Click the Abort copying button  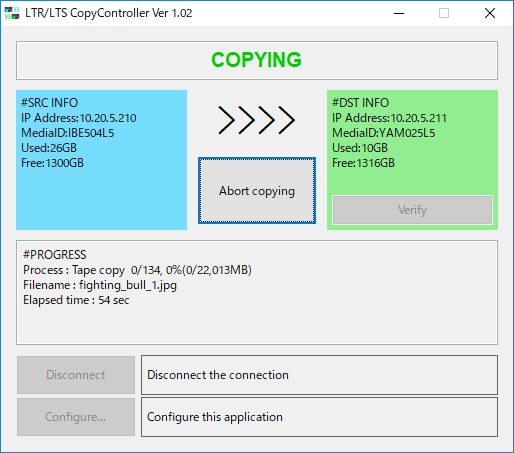pyautogui.click(x=257, y=191)
